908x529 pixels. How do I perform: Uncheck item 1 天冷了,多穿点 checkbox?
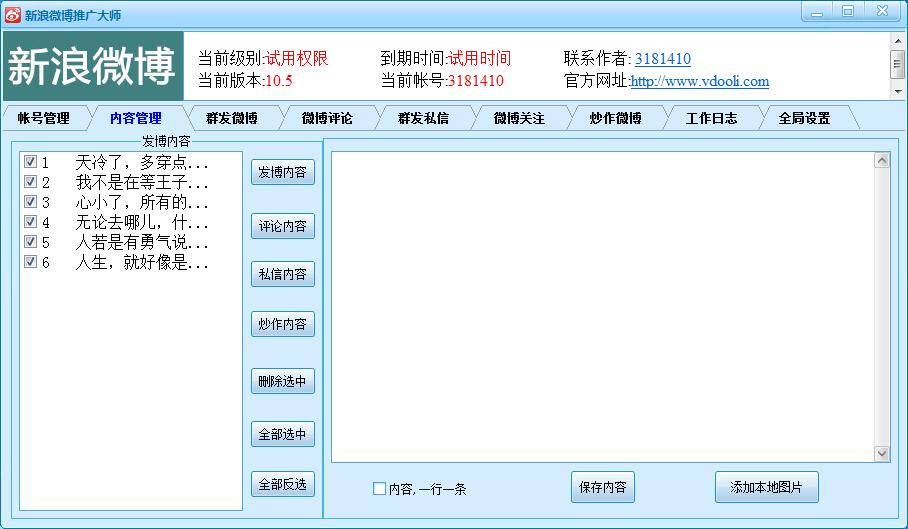pos(31,162)
